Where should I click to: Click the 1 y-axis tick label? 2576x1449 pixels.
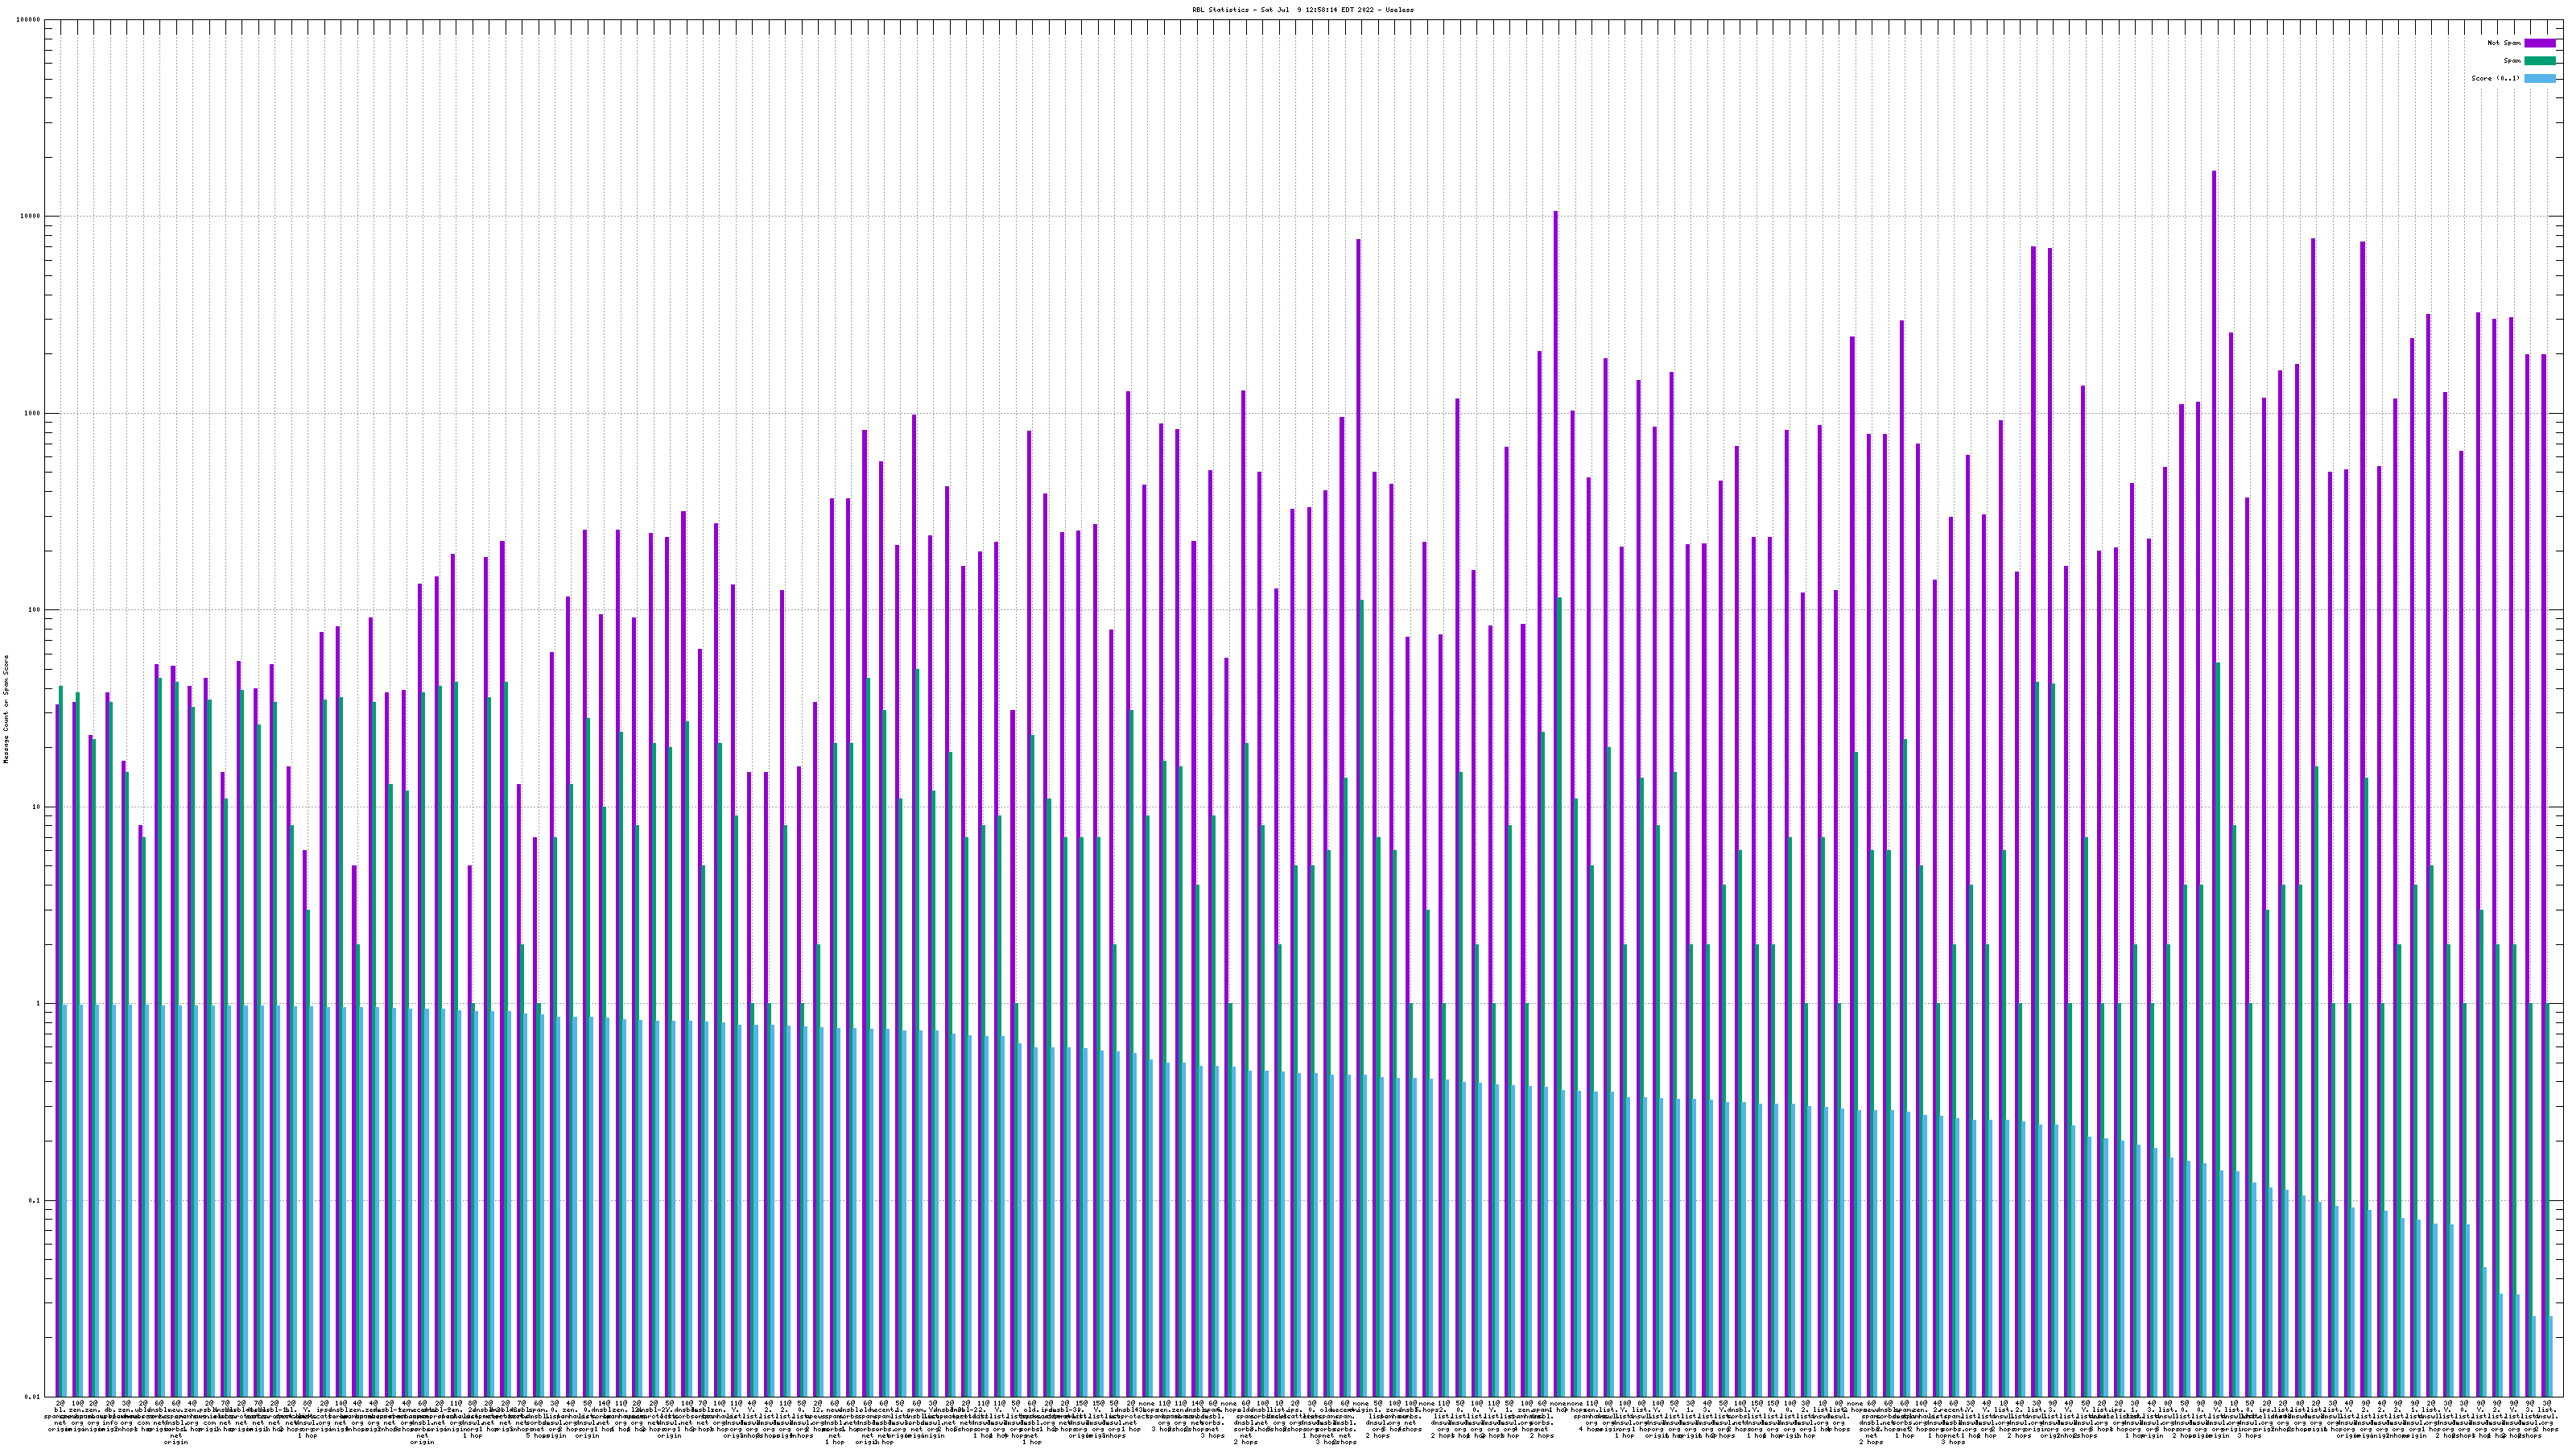pyautogui.click(x=39, y=1004)
